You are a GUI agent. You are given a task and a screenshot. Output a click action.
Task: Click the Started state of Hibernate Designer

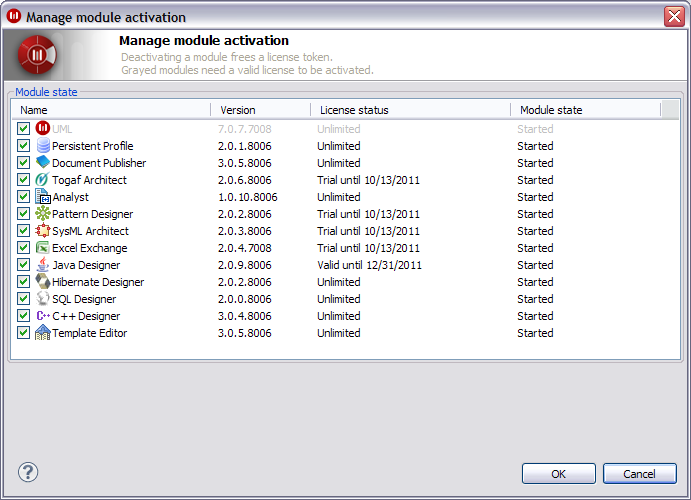[535, 282]
